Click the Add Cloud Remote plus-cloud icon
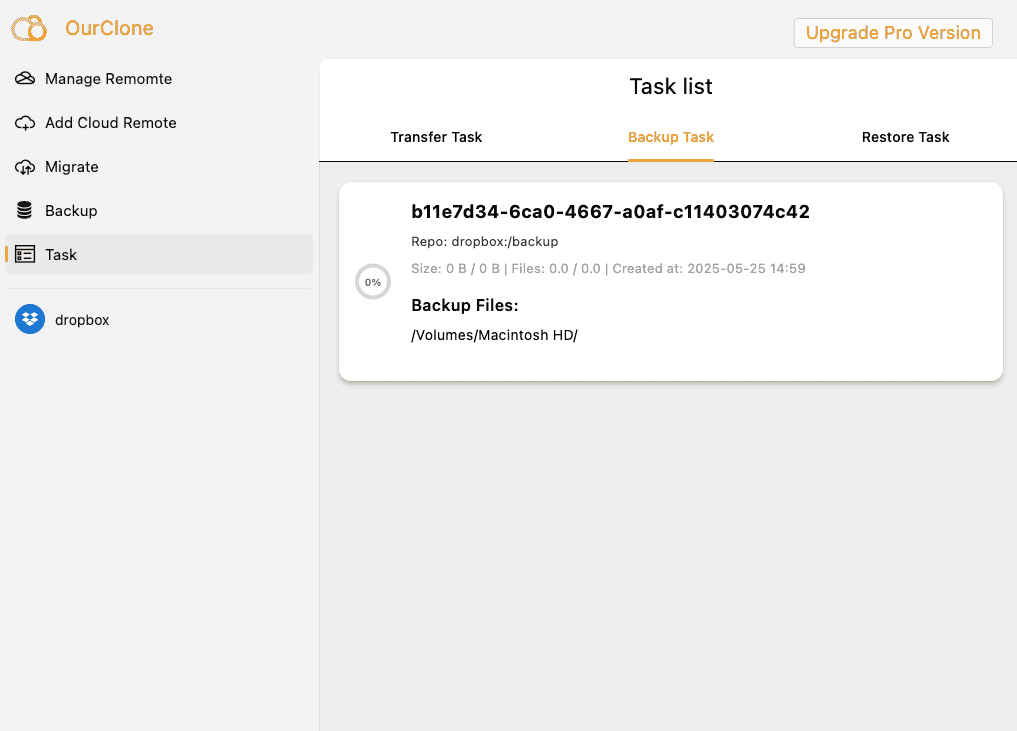This screenshot has height=731, width=1017. (x=25, y=123)
